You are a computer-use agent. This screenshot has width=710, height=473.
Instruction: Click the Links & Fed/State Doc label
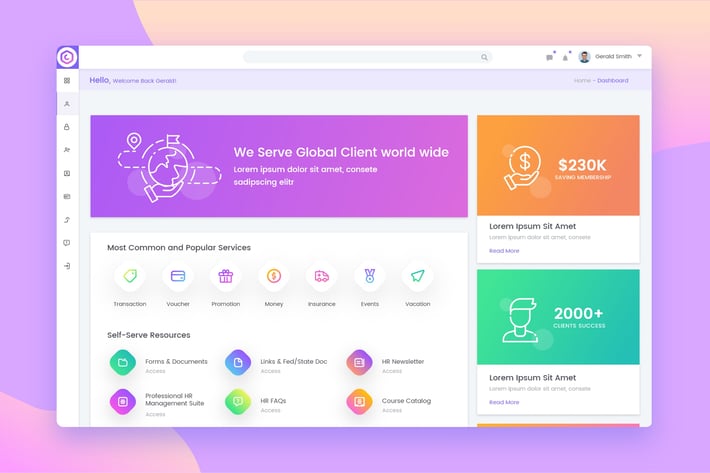click(x=293, y=362)
